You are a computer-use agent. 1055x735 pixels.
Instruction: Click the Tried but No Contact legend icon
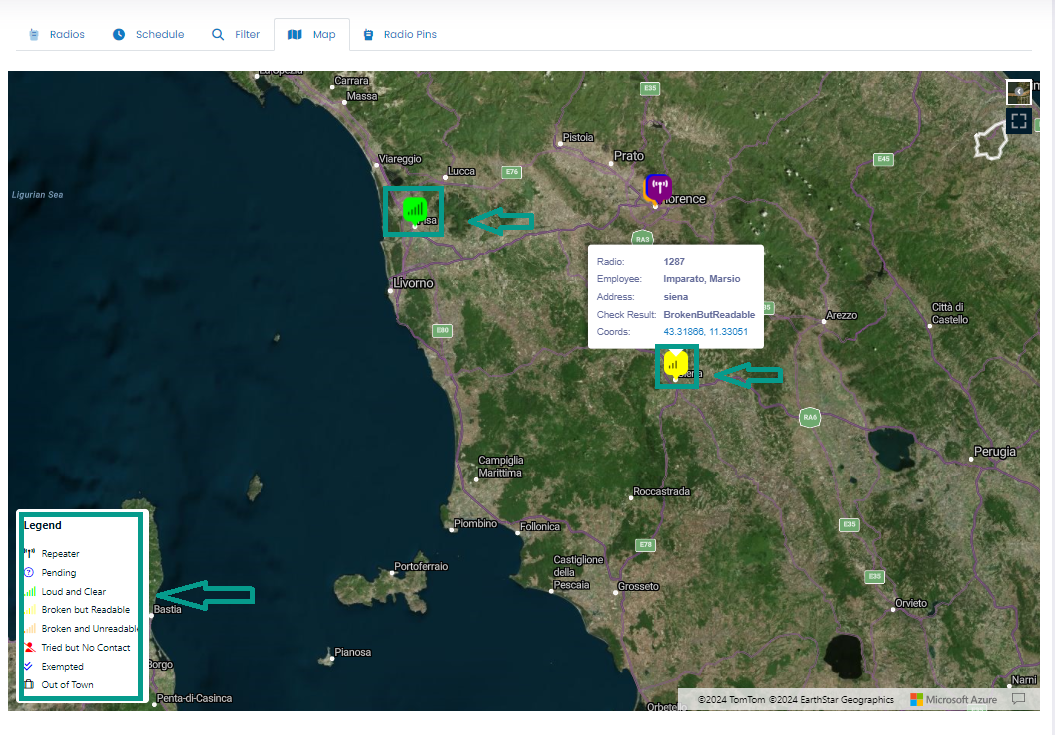(30, 647)
